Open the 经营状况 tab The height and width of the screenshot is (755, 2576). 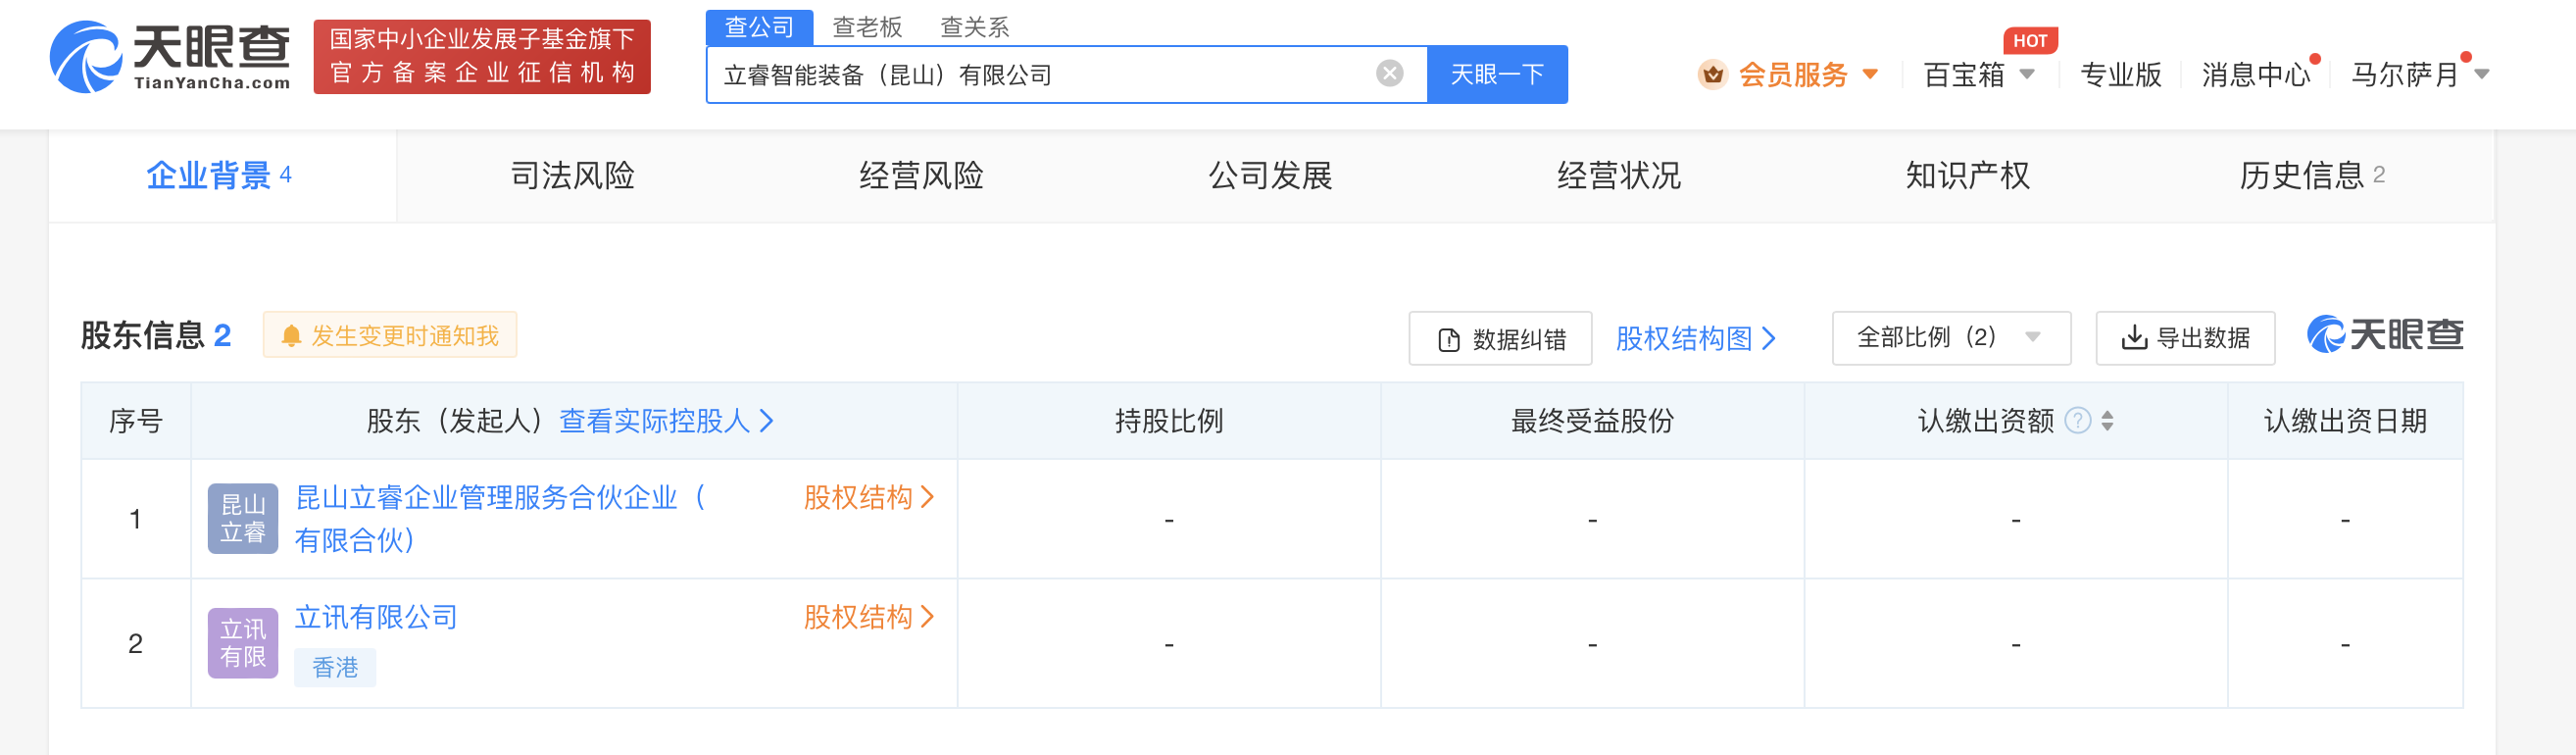point(1619,176)
